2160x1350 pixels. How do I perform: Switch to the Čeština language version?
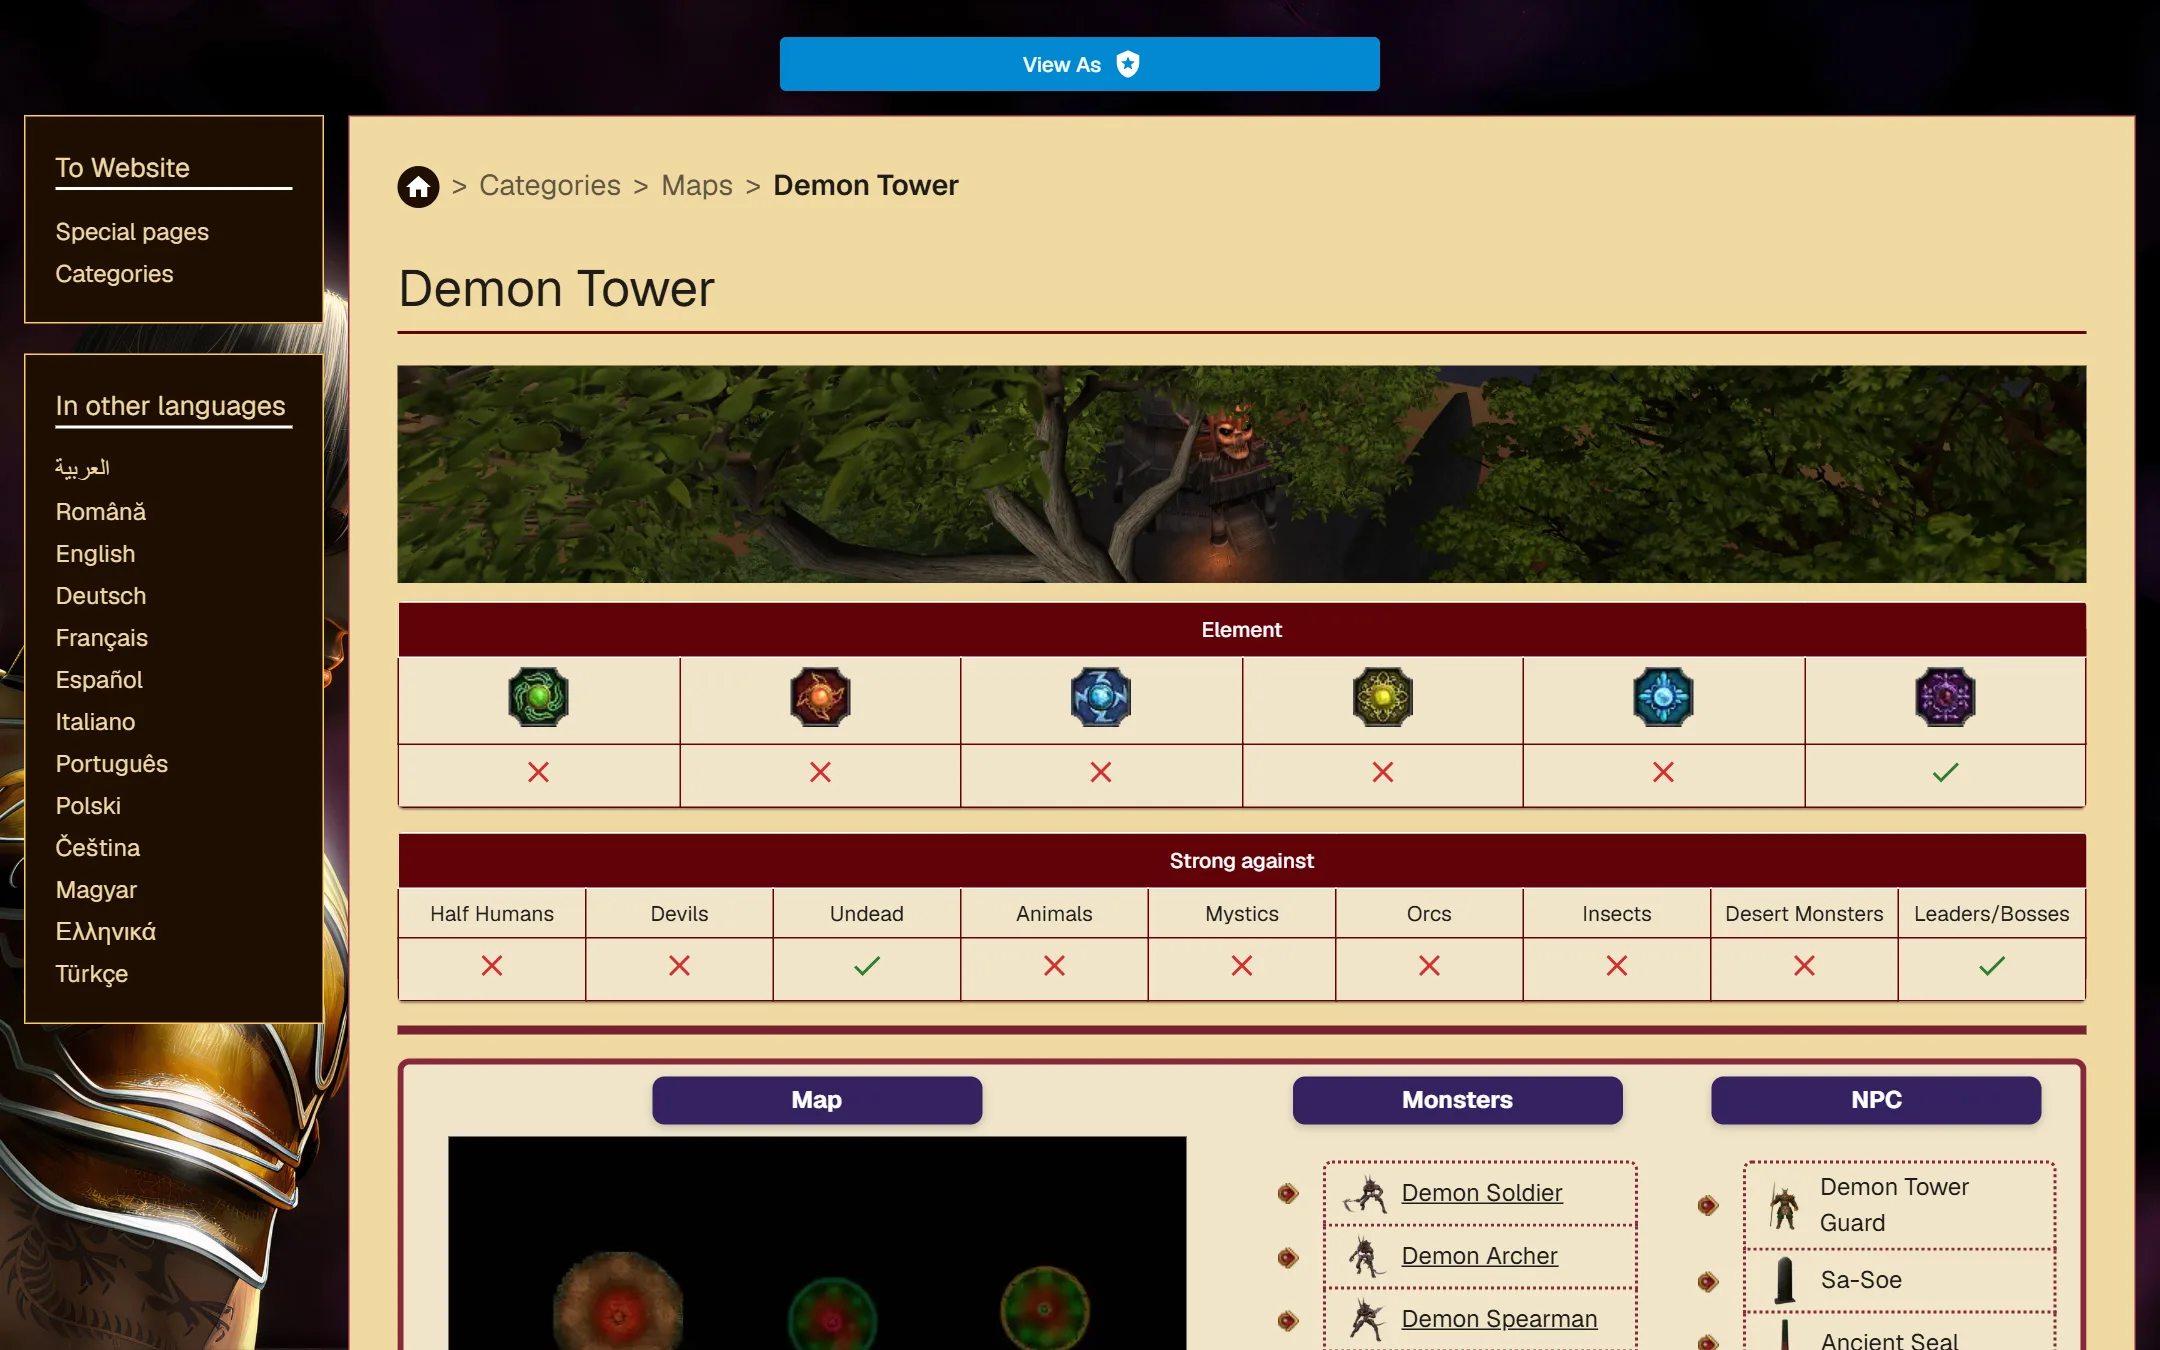98,848
